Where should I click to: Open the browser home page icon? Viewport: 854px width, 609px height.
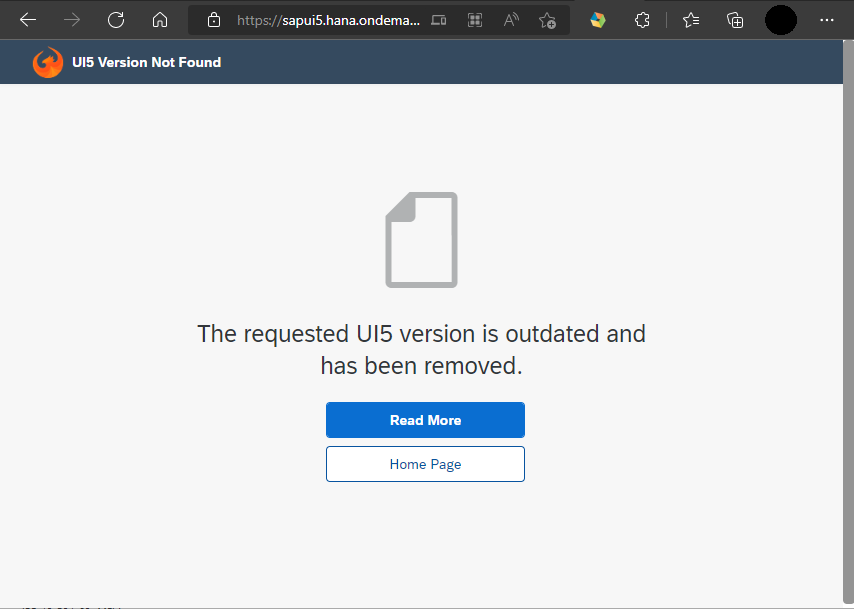[160, 20]
